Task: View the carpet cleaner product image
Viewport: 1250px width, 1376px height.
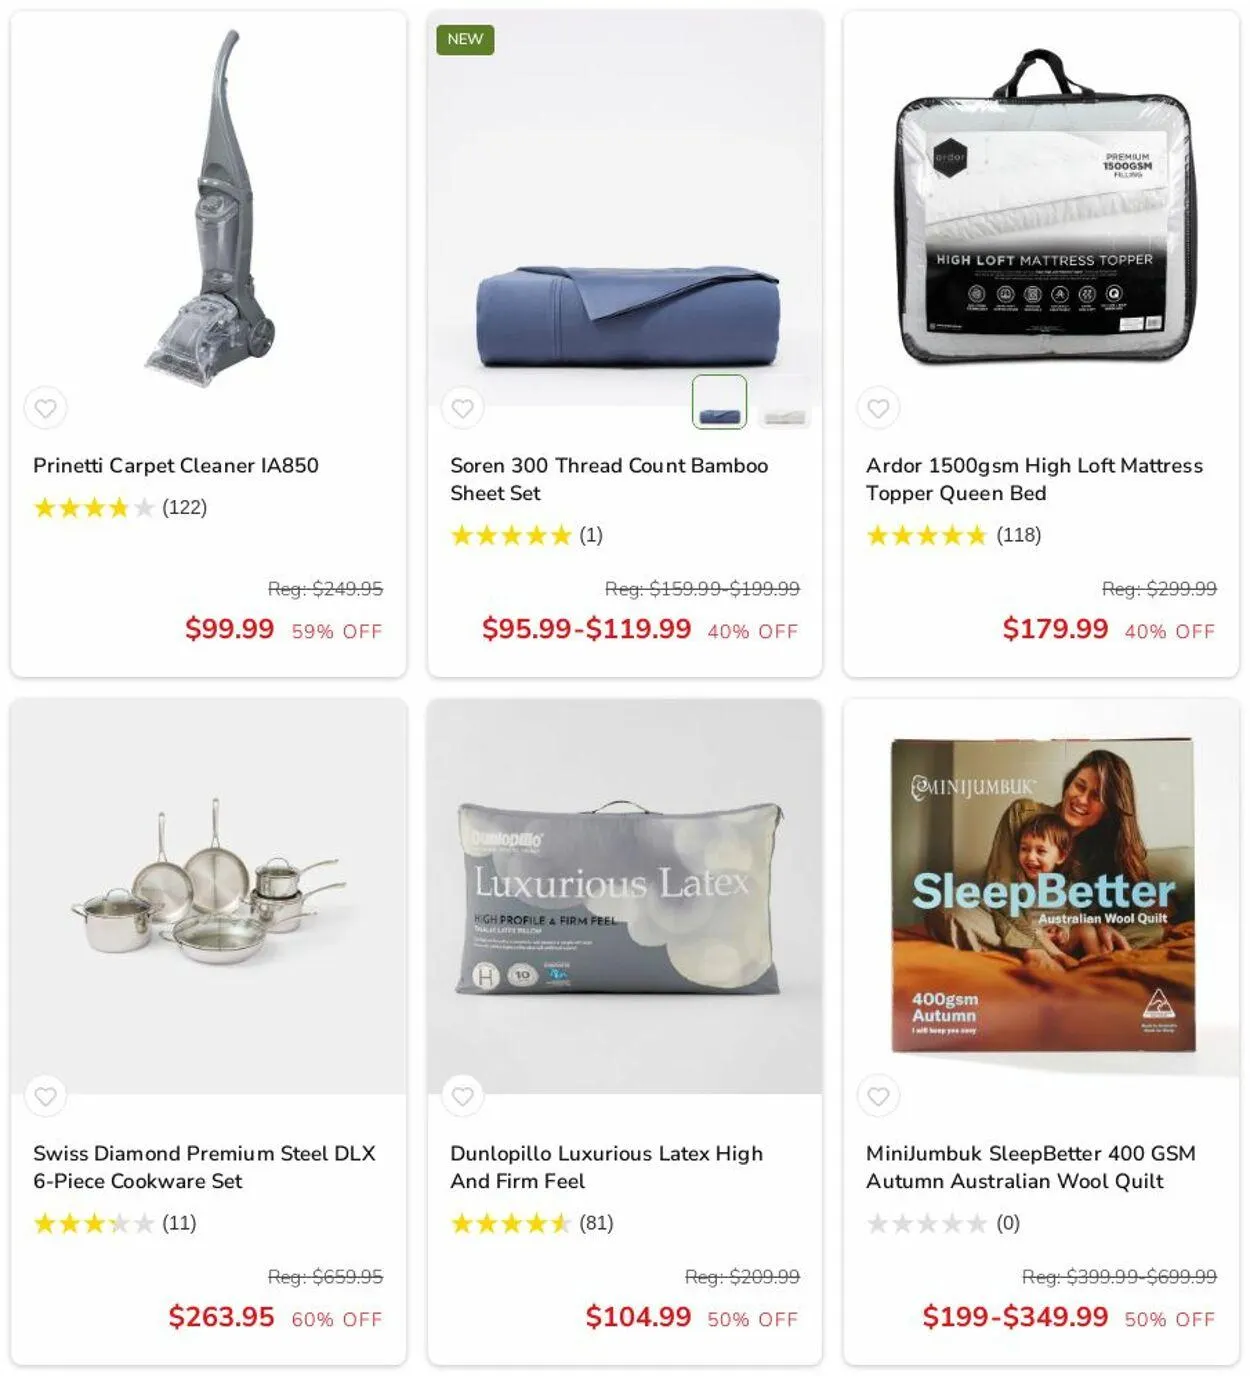Action: (209, 208)
